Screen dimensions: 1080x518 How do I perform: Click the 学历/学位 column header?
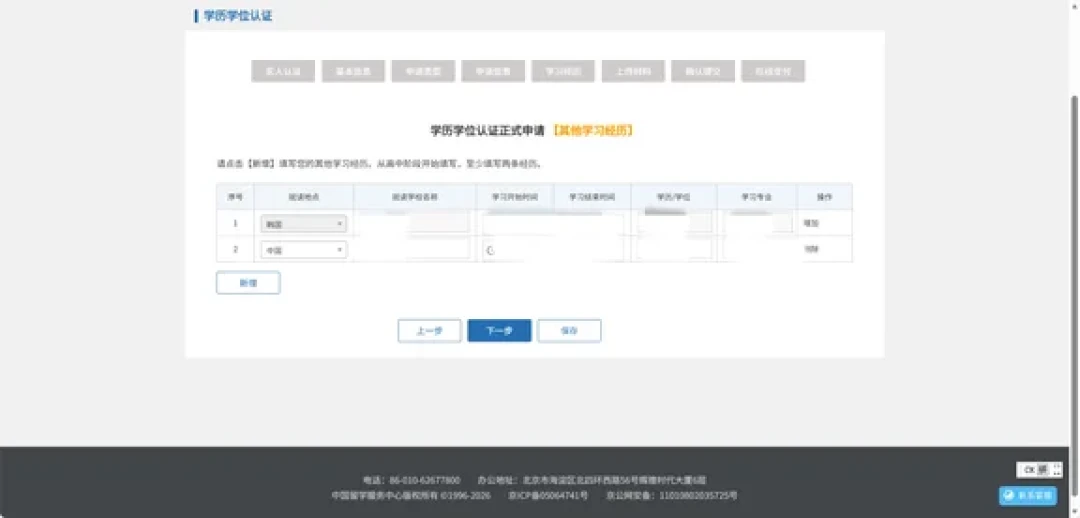pos(674,196)
